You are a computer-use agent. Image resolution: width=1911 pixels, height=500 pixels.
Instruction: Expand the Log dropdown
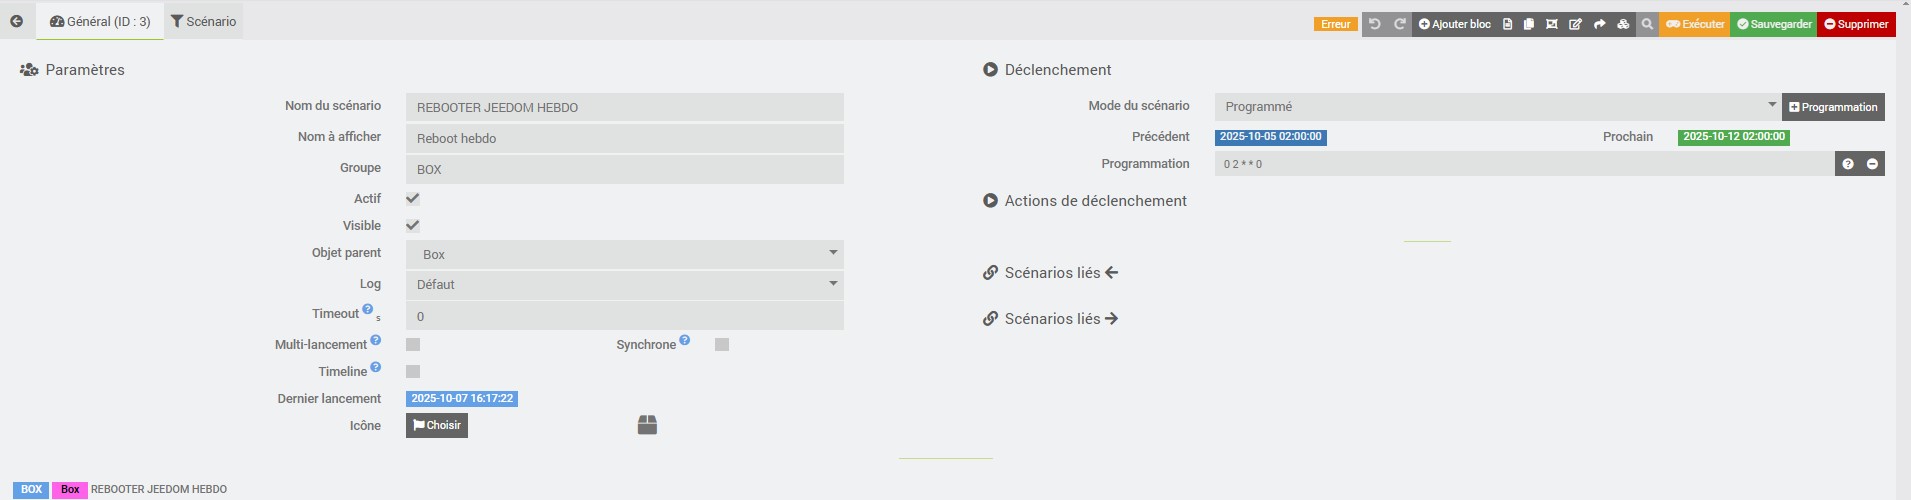coord(624,285)
